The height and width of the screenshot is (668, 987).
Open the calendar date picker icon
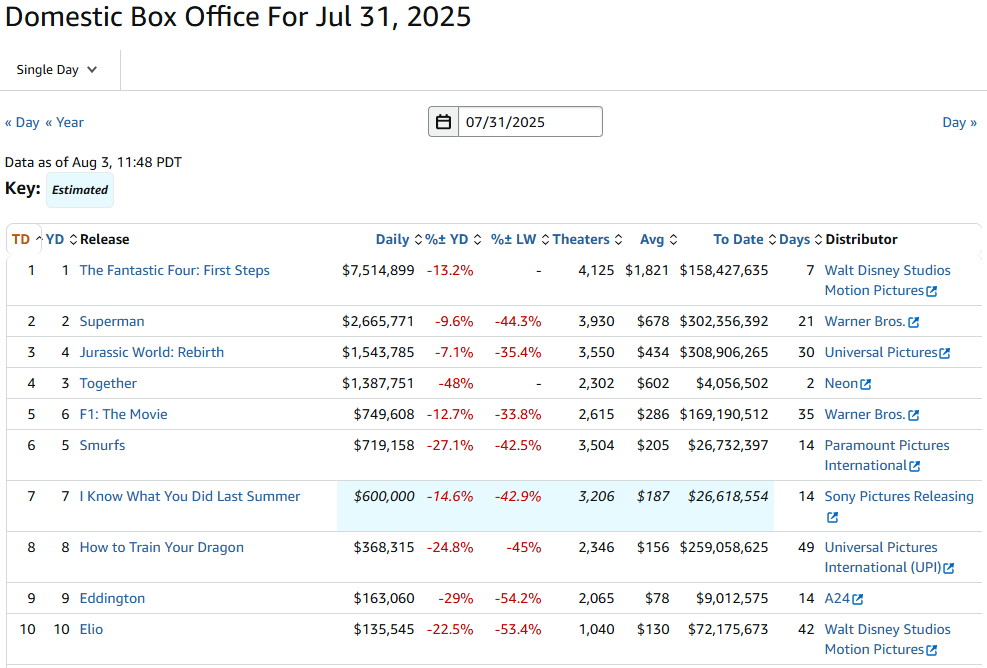(443, 122)
